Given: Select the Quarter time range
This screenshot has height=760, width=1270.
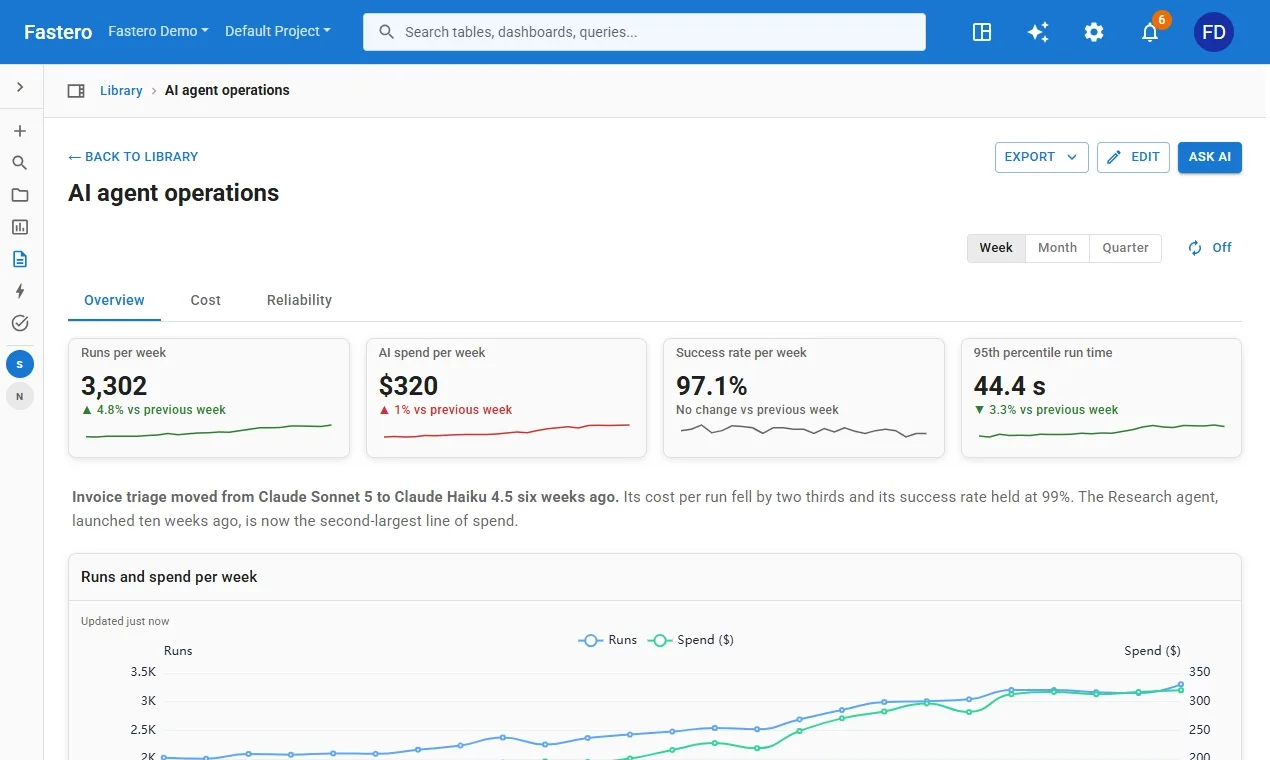Looking at the screenshot, I should tap(1125, 248).
